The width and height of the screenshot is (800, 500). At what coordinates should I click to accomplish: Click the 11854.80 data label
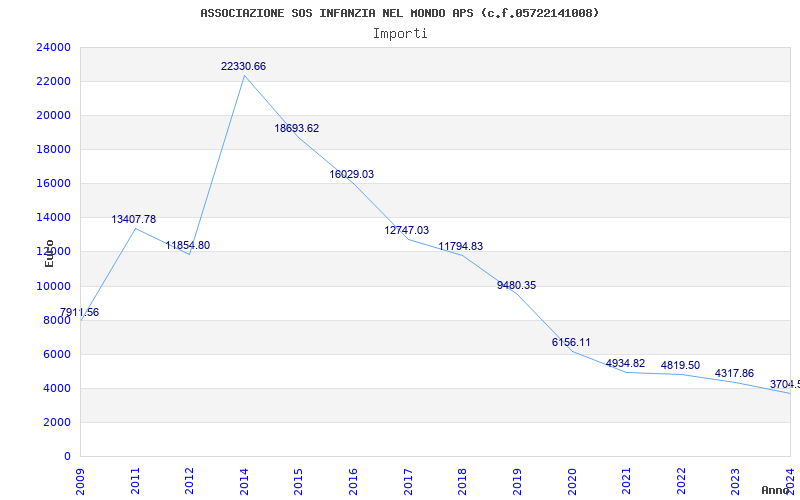[188, 245]
